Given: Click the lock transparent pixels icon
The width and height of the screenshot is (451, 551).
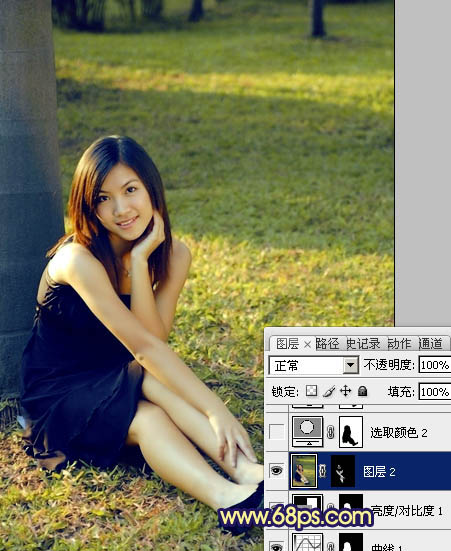Looking at the screenshot, I should (x=311, y=391).
